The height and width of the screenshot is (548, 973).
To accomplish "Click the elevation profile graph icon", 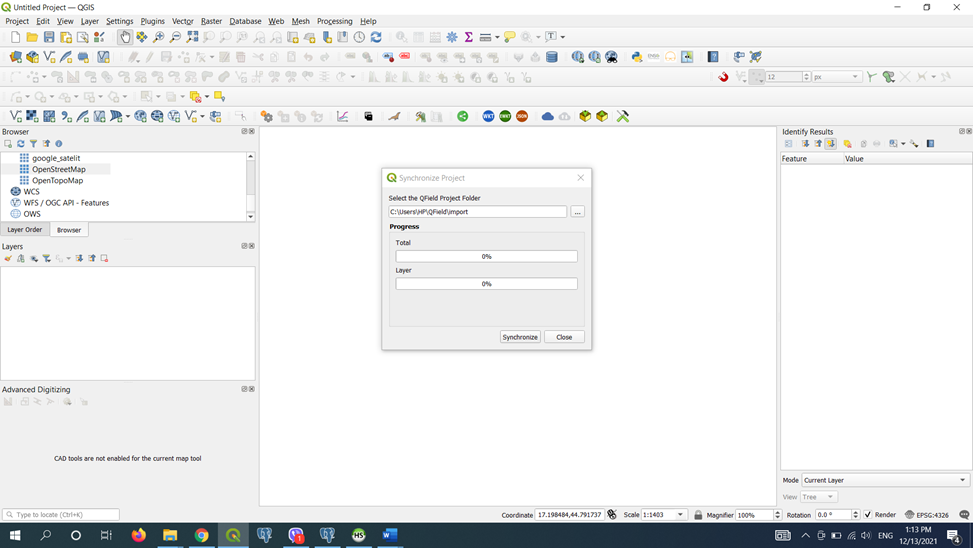I will [x=343, y=116].
